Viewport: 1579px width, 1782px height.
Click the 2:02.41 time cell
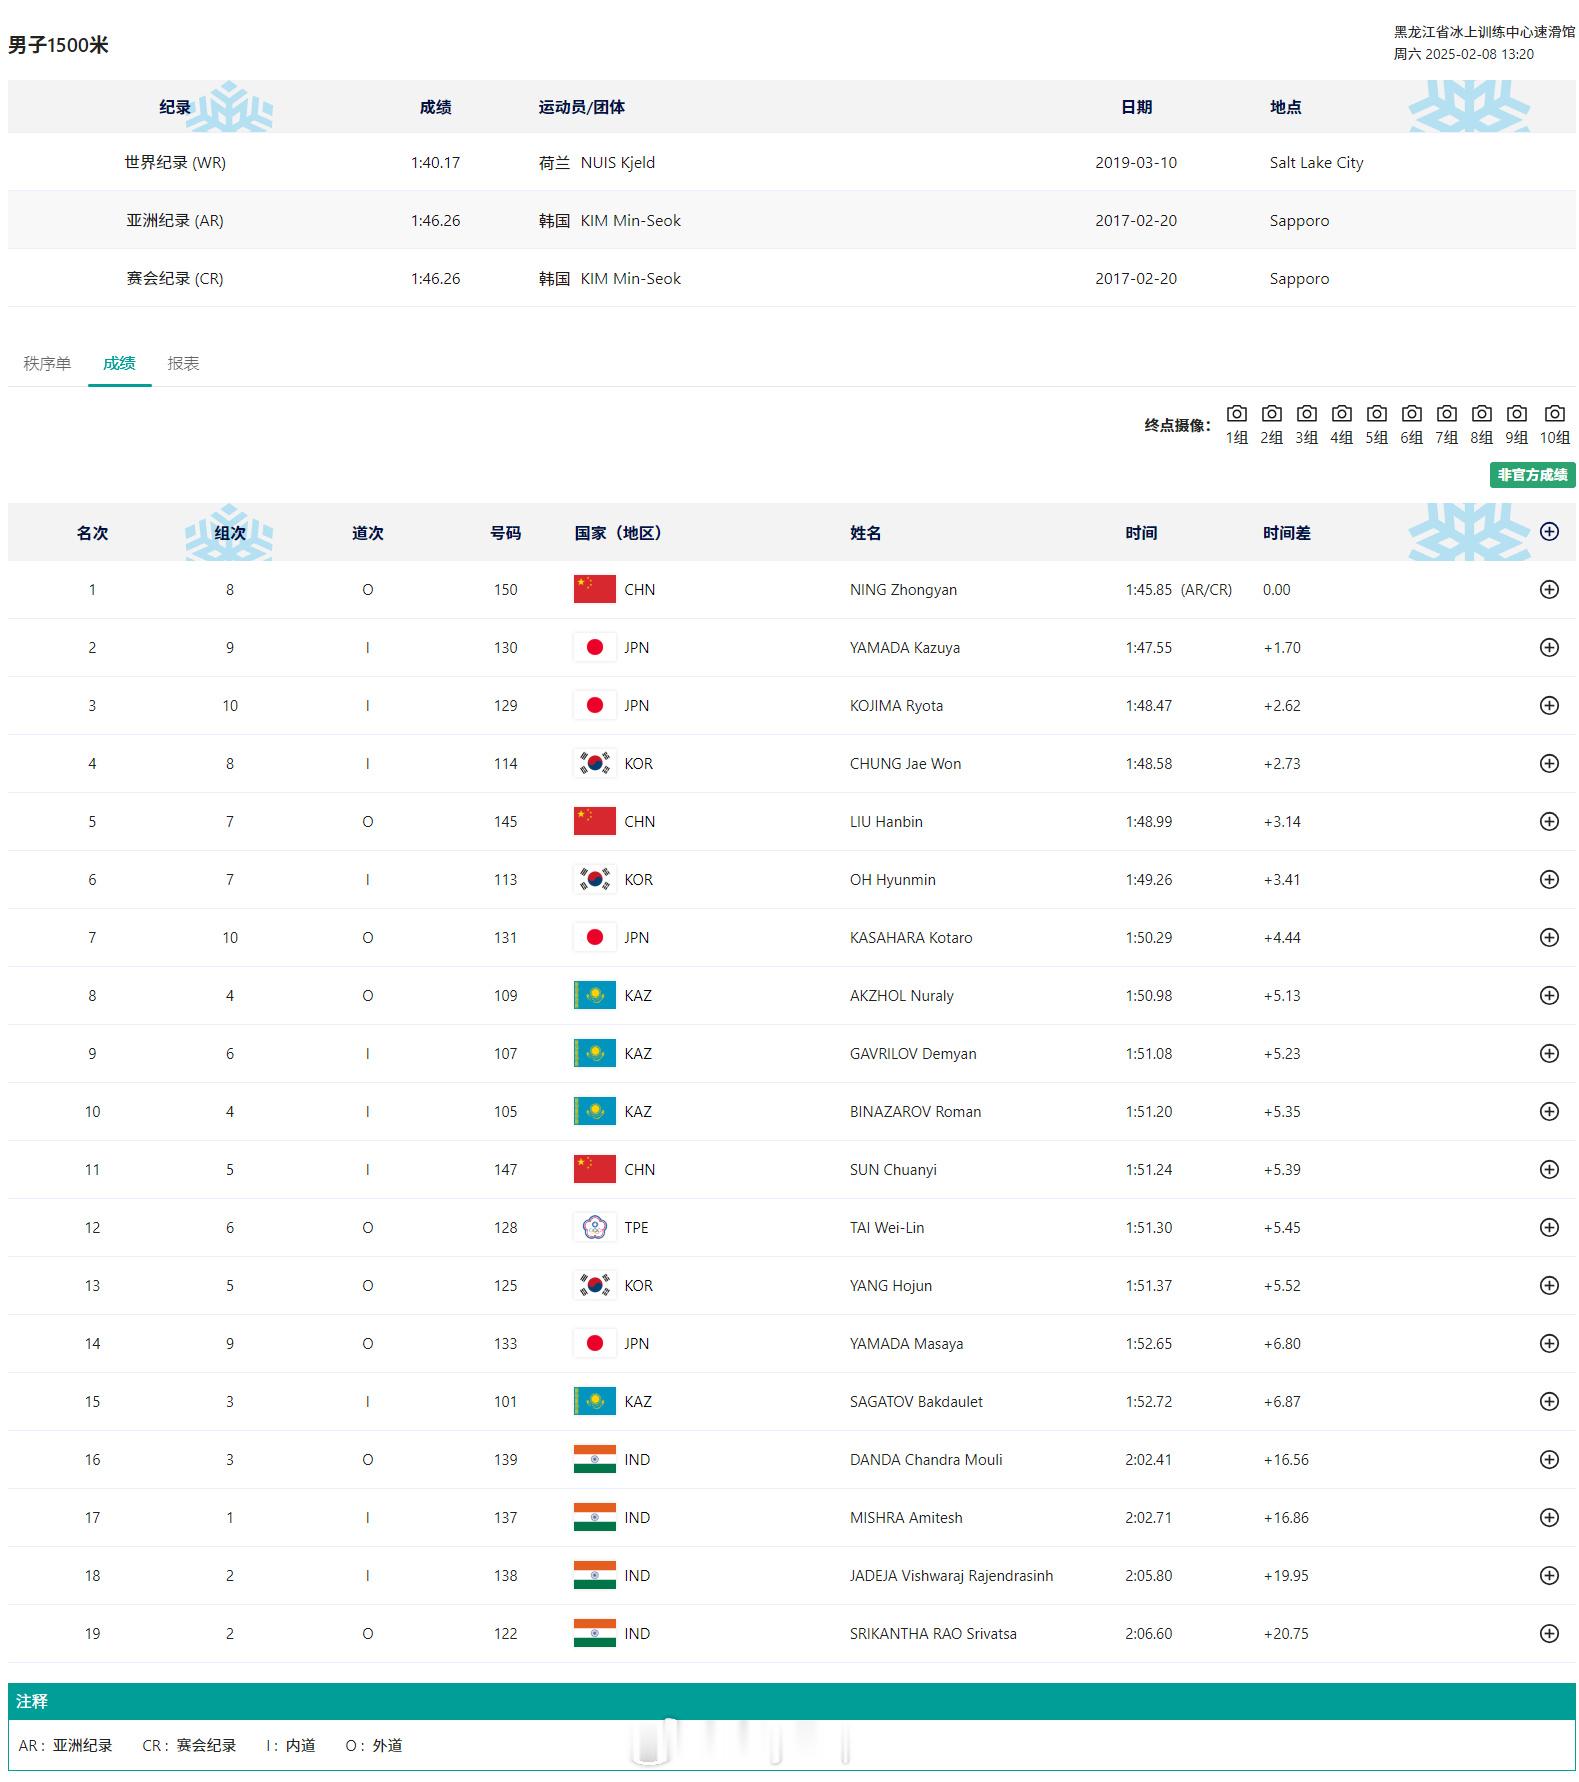tap(1149, 1460)
